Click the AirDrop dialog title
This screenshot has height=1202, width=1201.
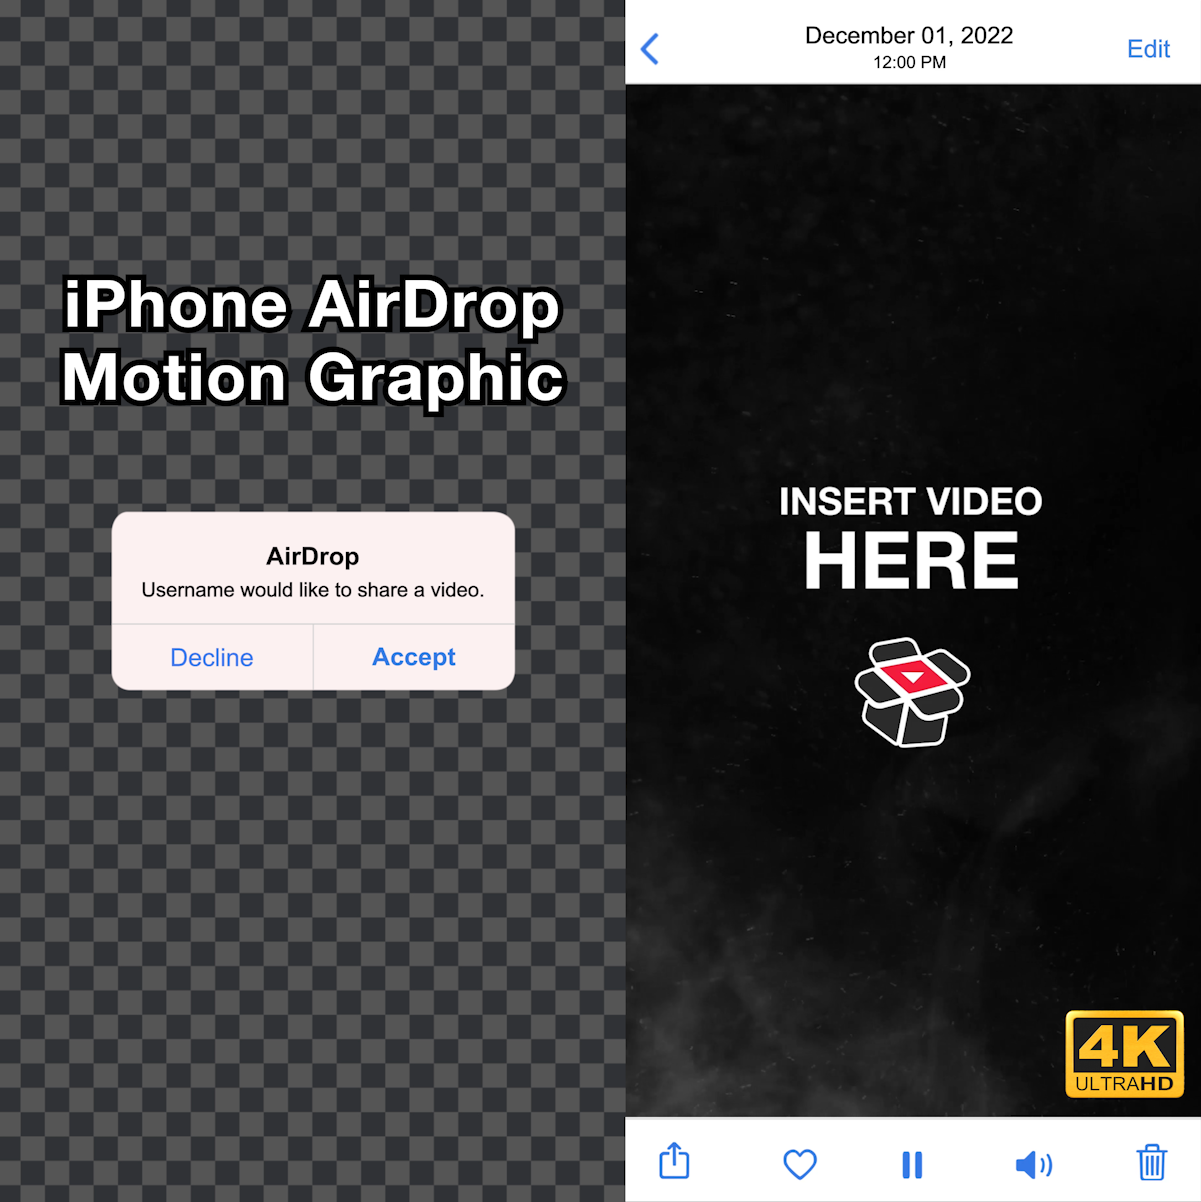(x=313, y=556)
